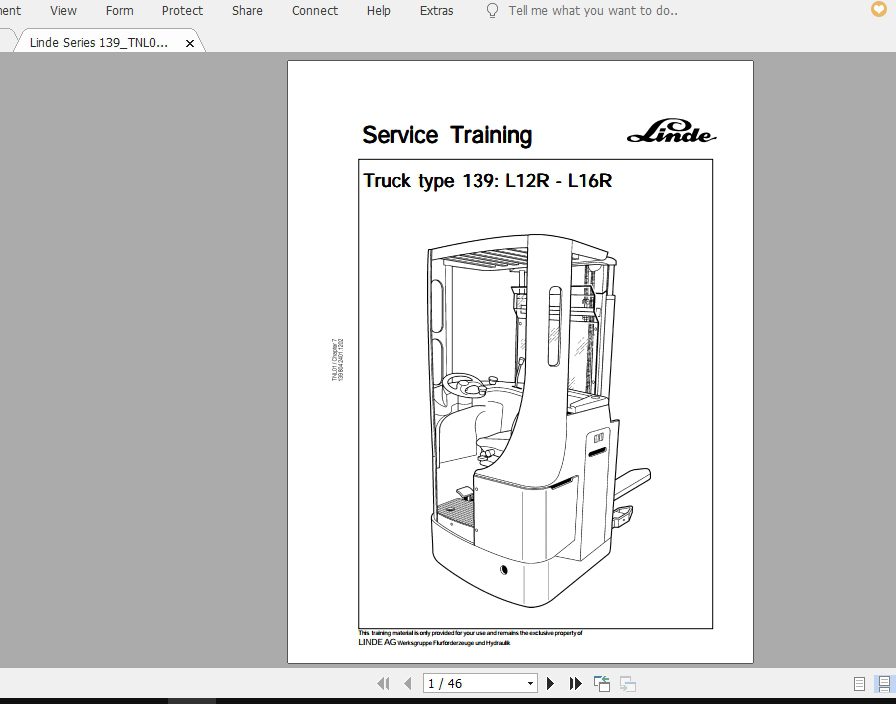Click the next view icon

point(628,684)
